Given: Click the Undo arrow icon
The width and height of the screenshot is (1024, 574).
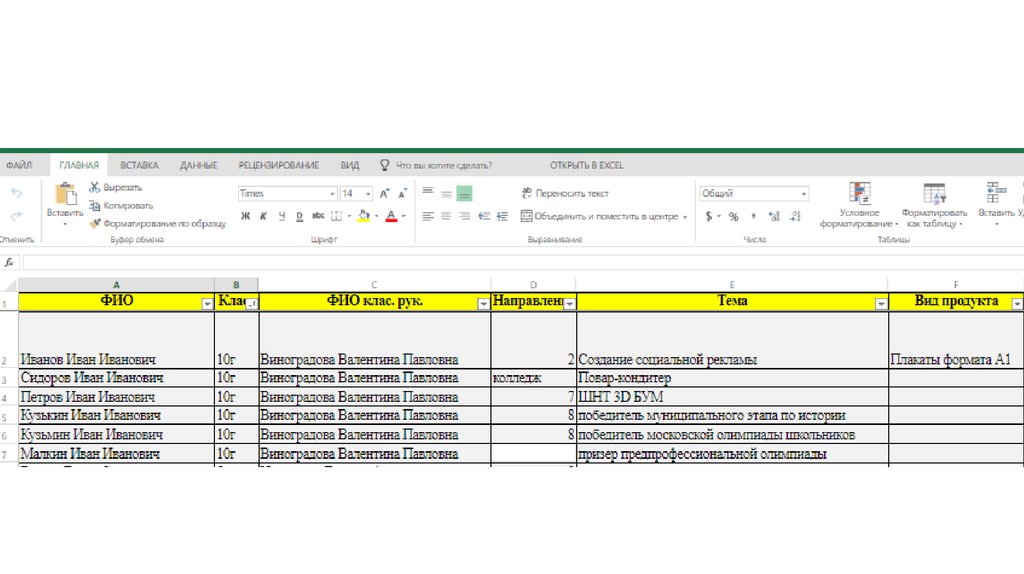Looking at the screenshot, I should pyautogui.click(x=16, y=193).
